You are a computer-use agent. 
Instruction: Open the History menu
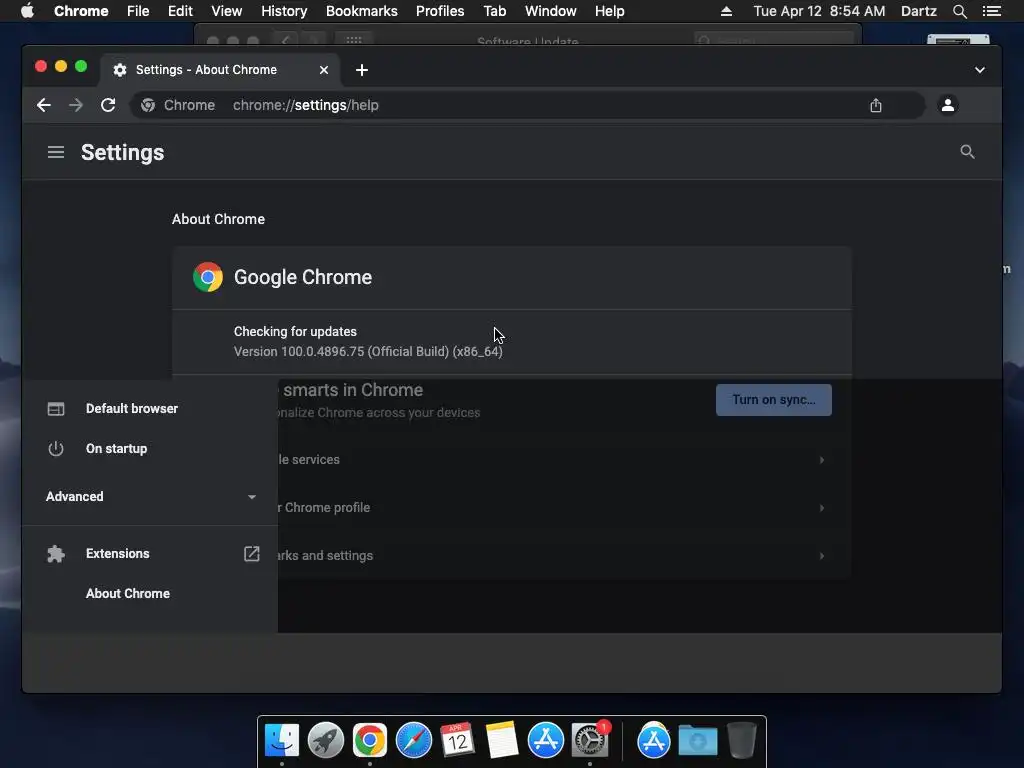point(284,11)
